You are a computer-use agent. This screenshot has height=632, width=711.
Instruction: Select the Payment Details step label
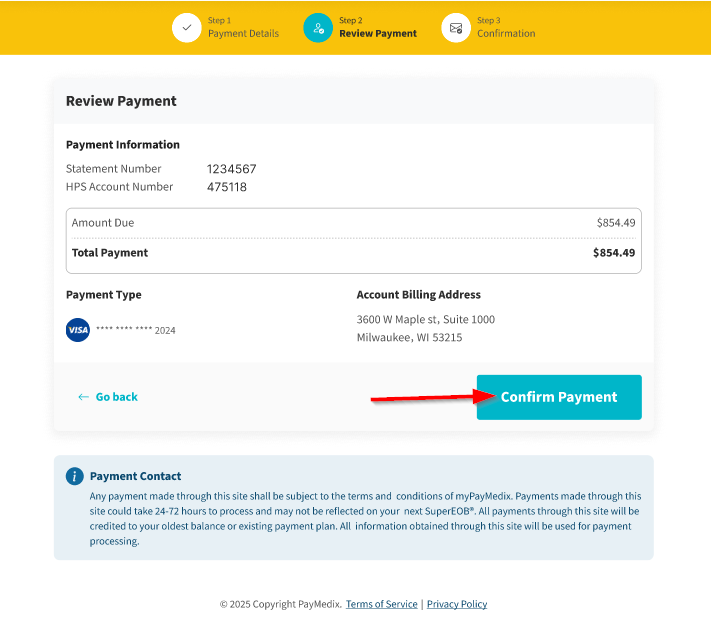(243, 33)
